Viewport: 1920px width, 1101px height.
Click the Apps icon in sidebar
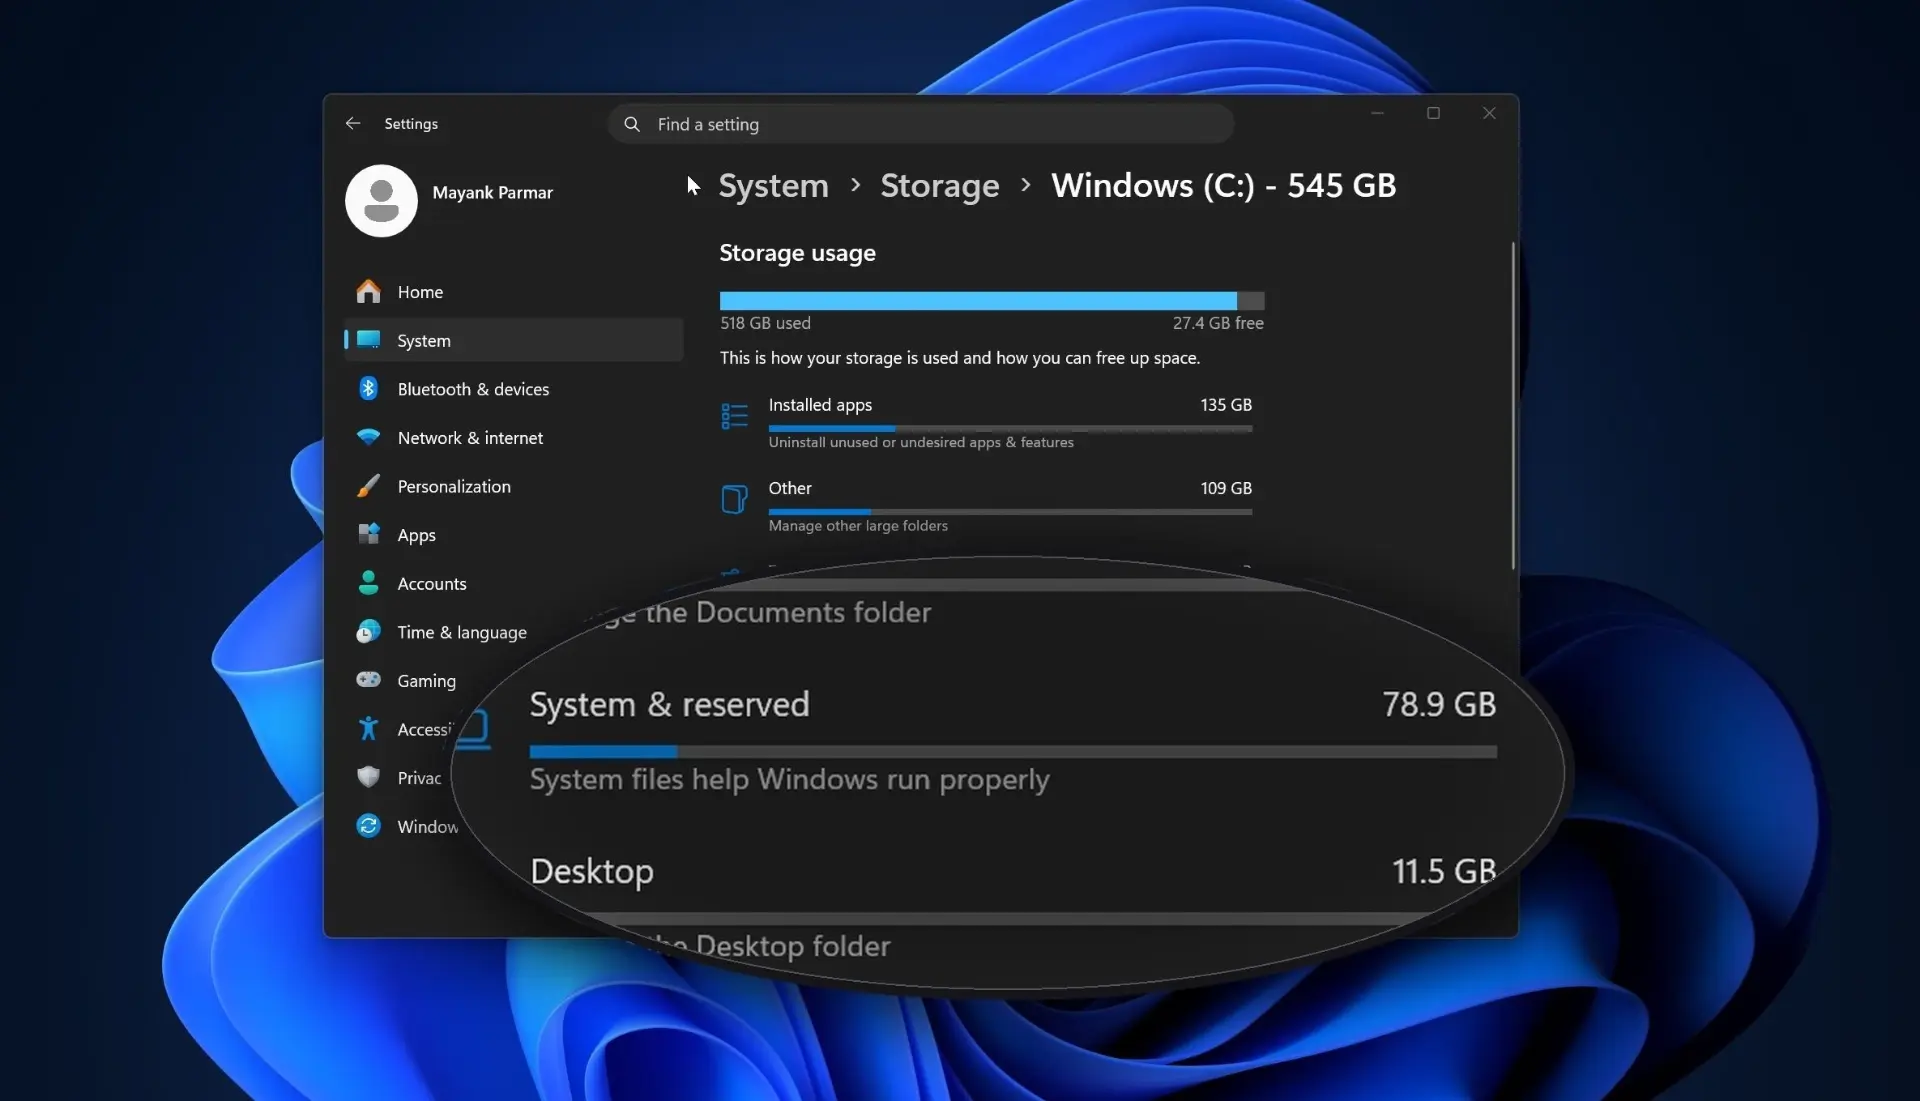click(x=368, y=534)
